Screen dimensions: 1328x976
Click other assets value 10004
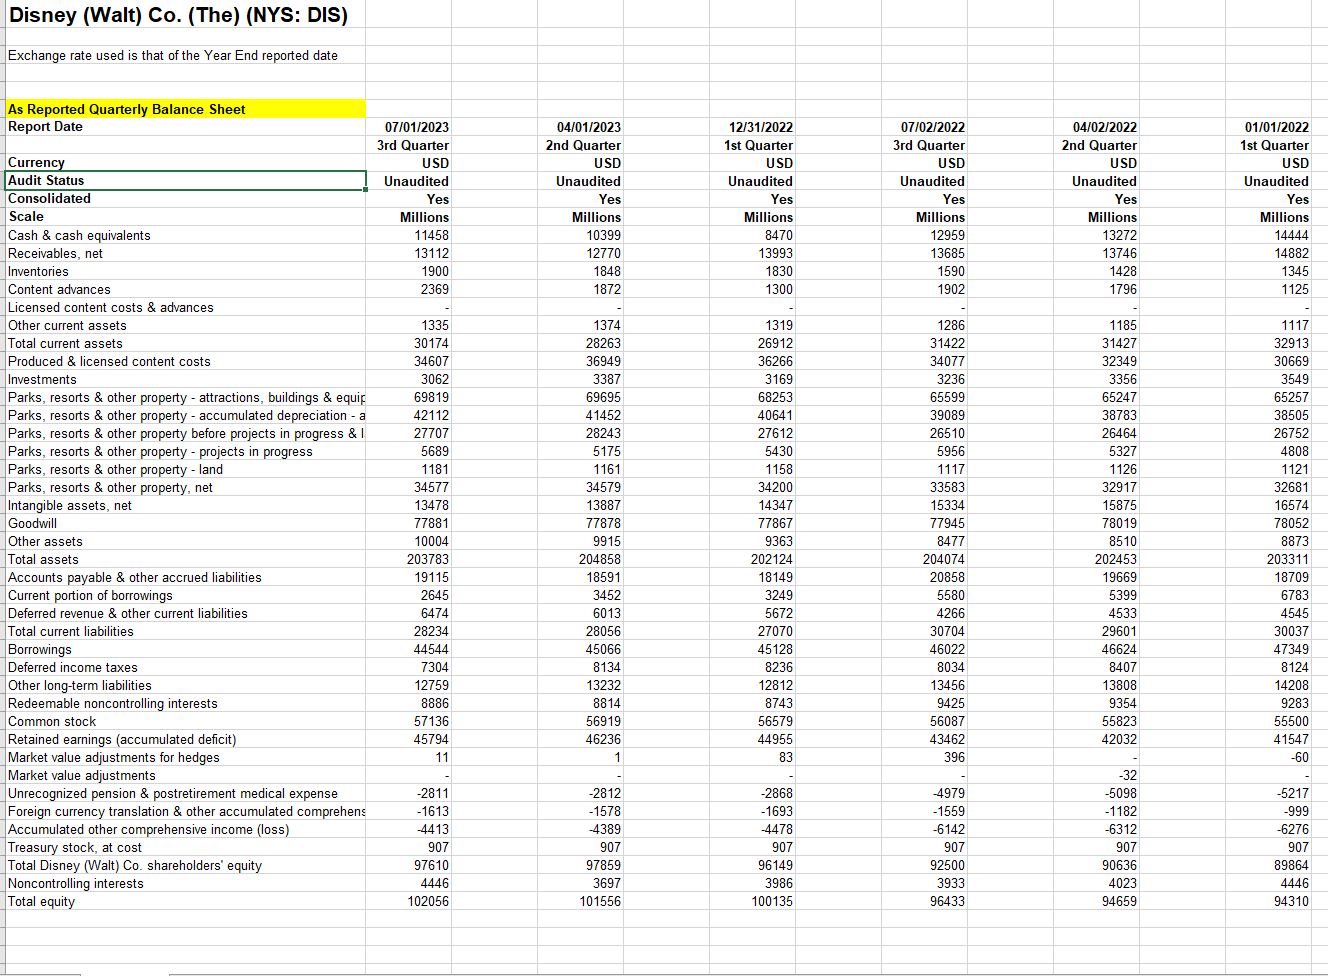point(432,541)
